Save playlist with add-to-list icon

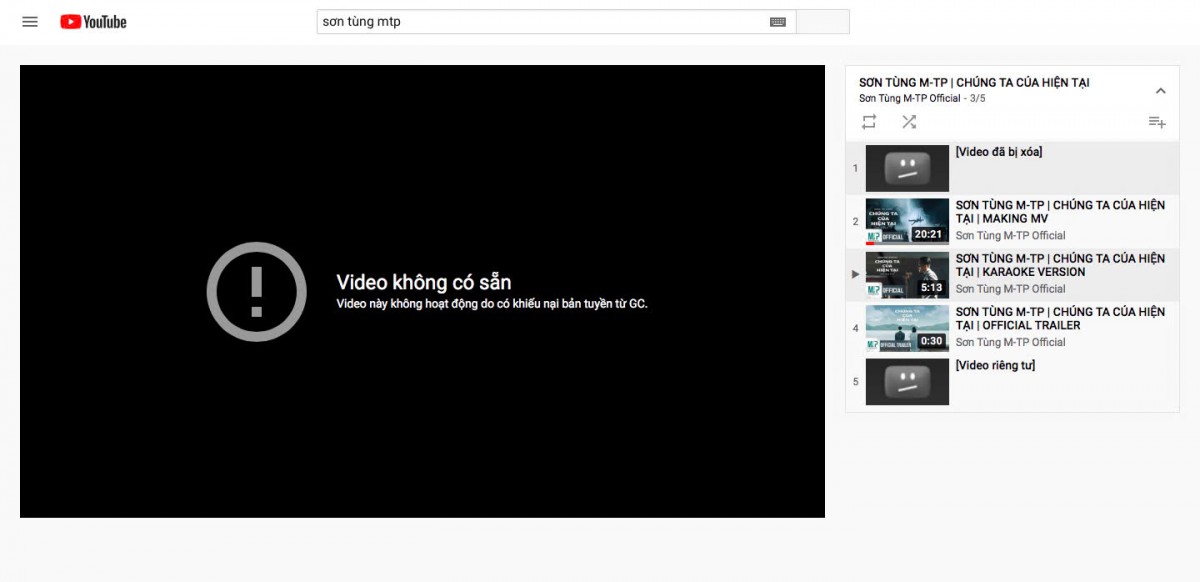point(1157,122)
